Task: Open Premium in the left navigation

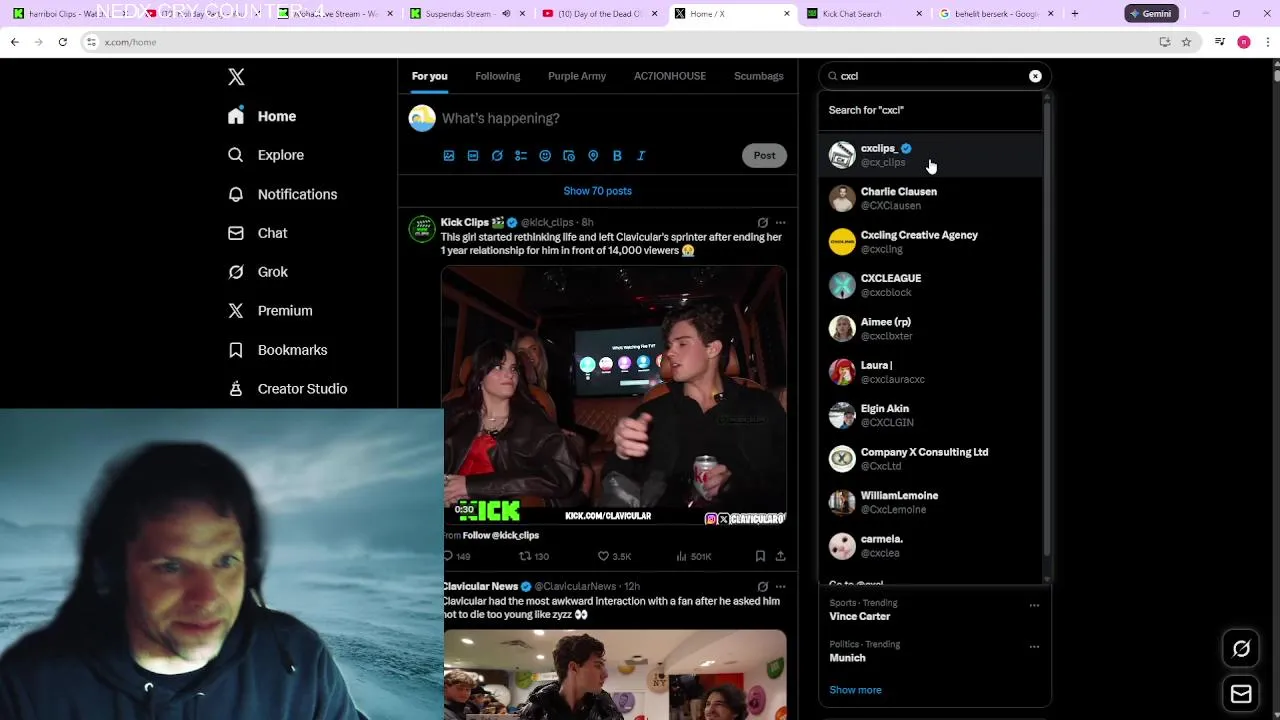Action: (x=271, y=311)
